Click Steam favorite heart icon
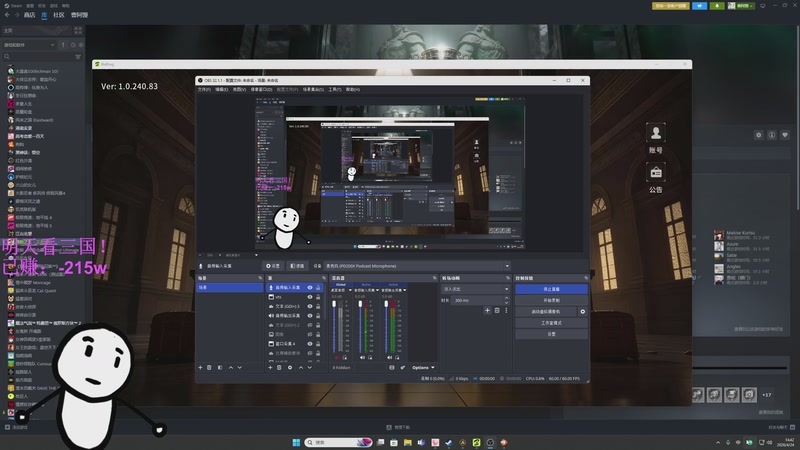The width and height of the screenshot is (800, 450). coord(785,135)
